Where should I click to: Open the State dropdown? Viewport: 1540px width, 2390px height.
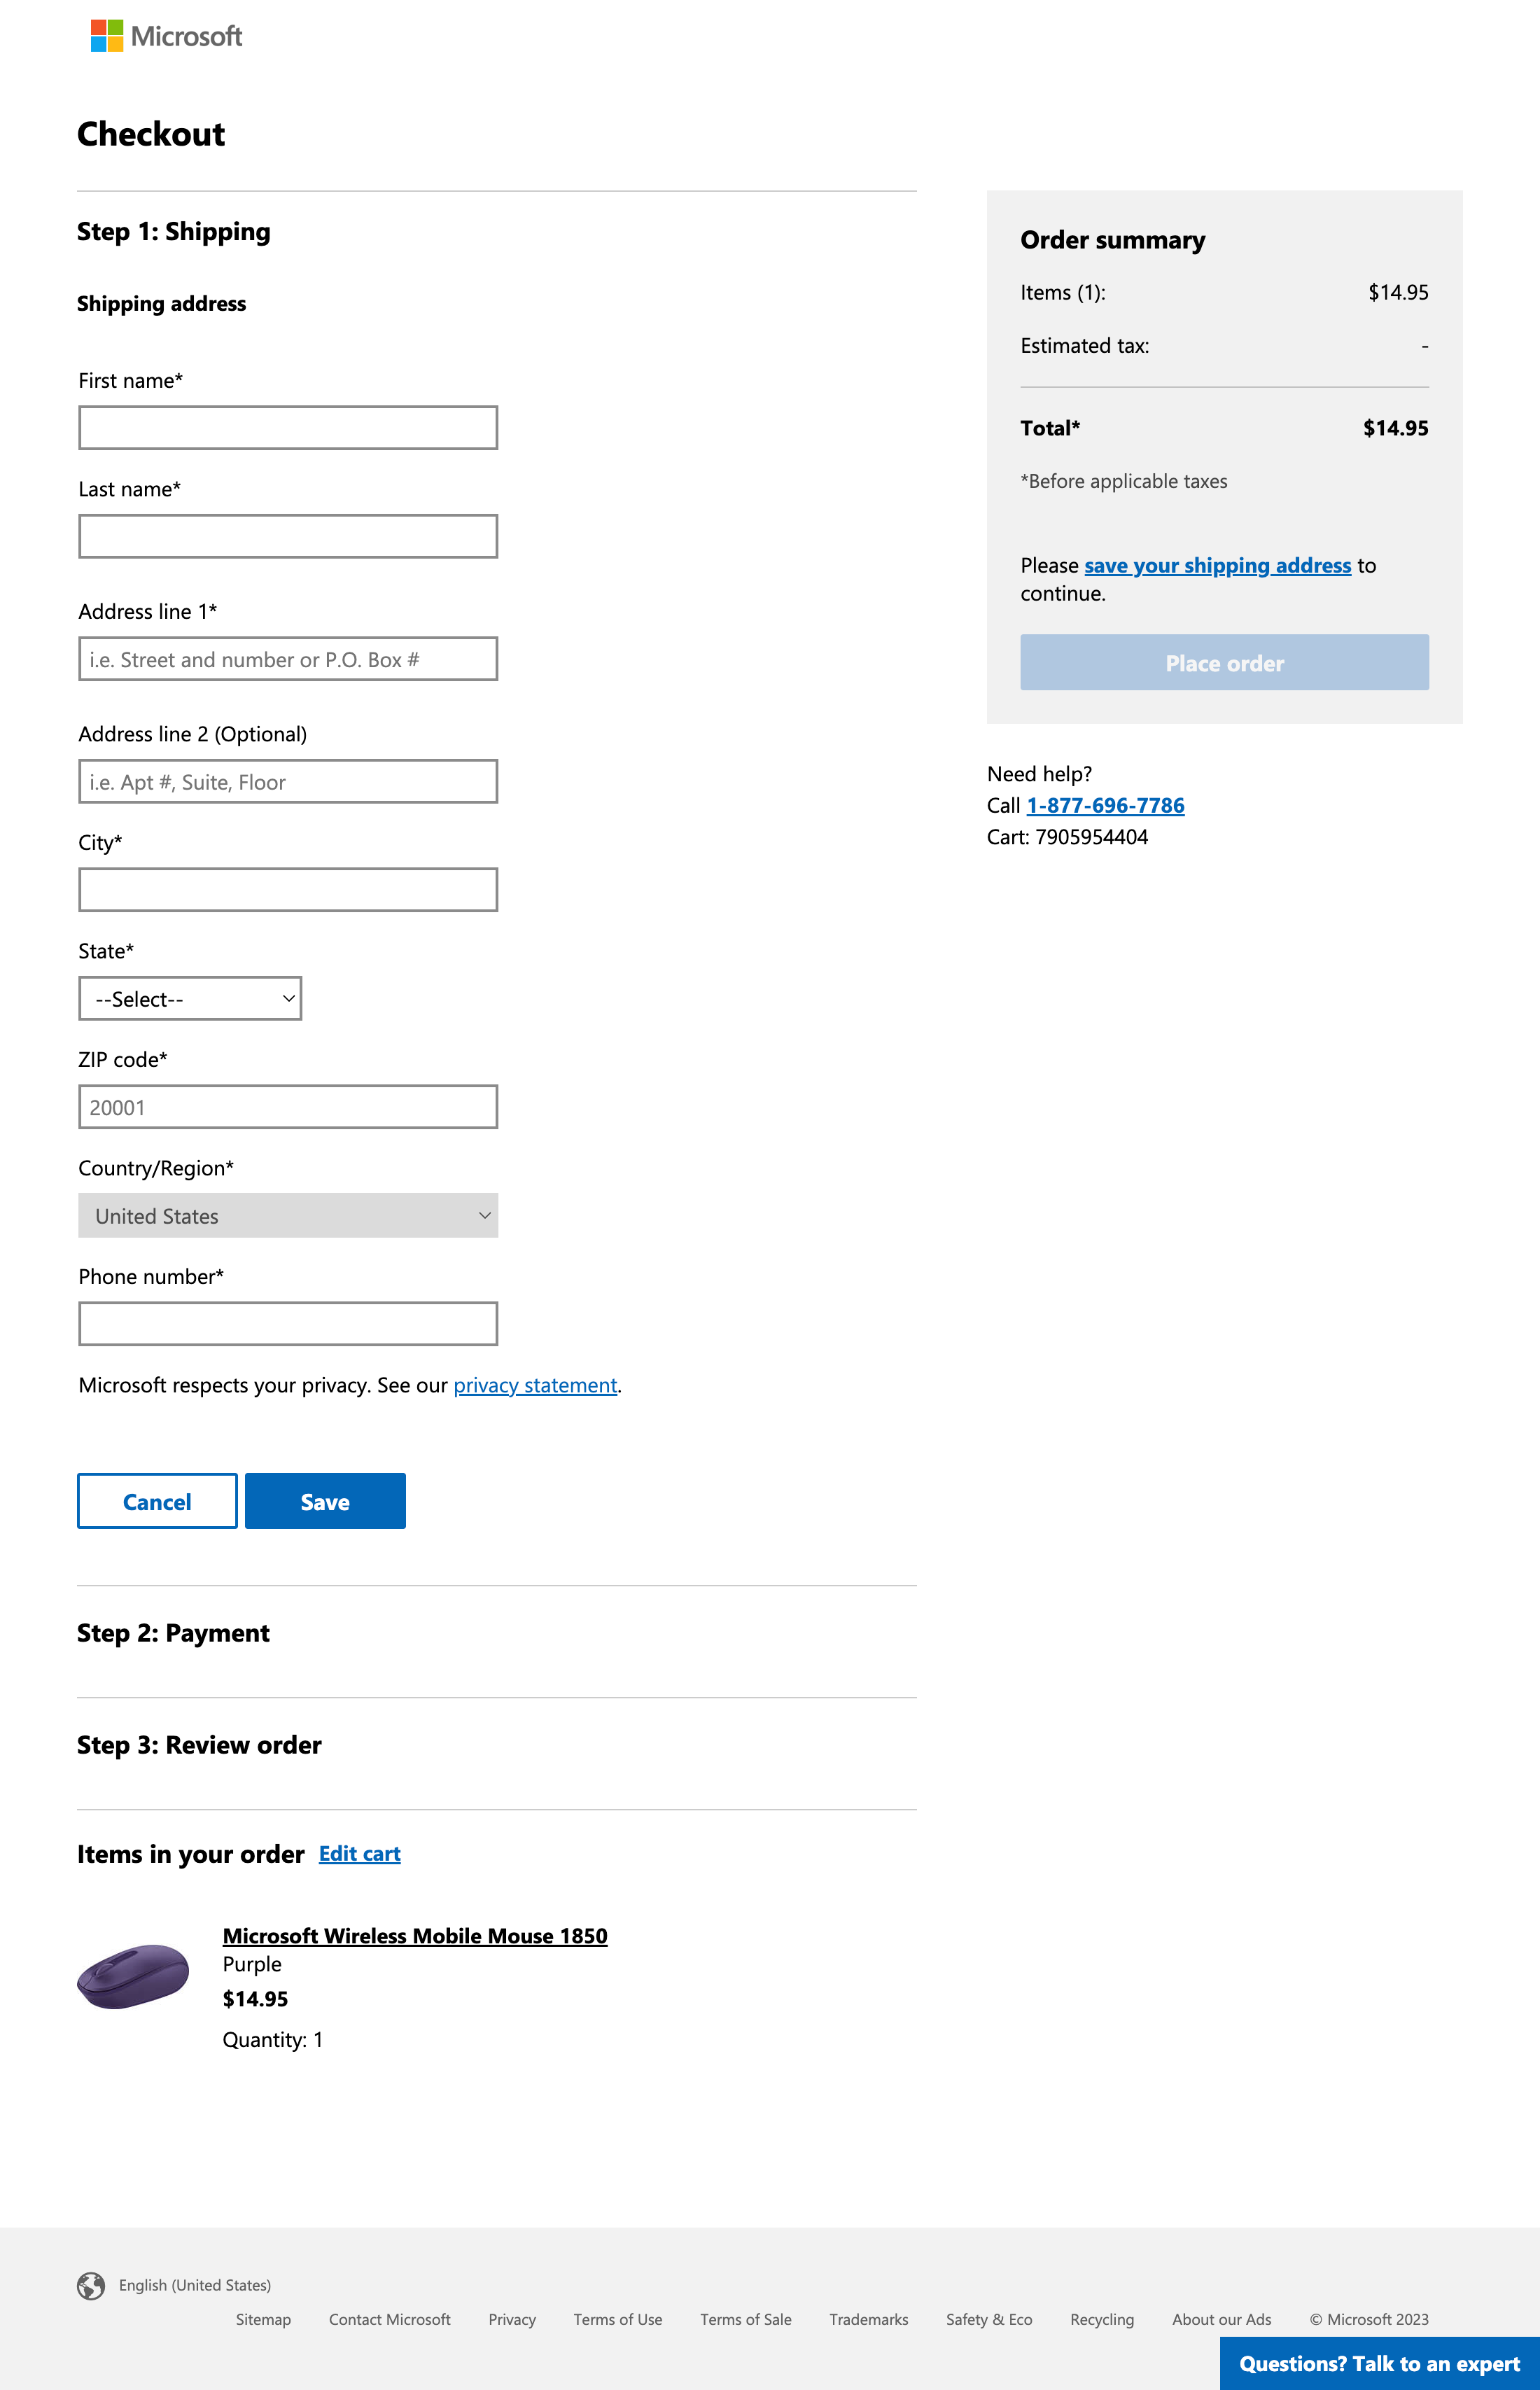coord(189,997)
